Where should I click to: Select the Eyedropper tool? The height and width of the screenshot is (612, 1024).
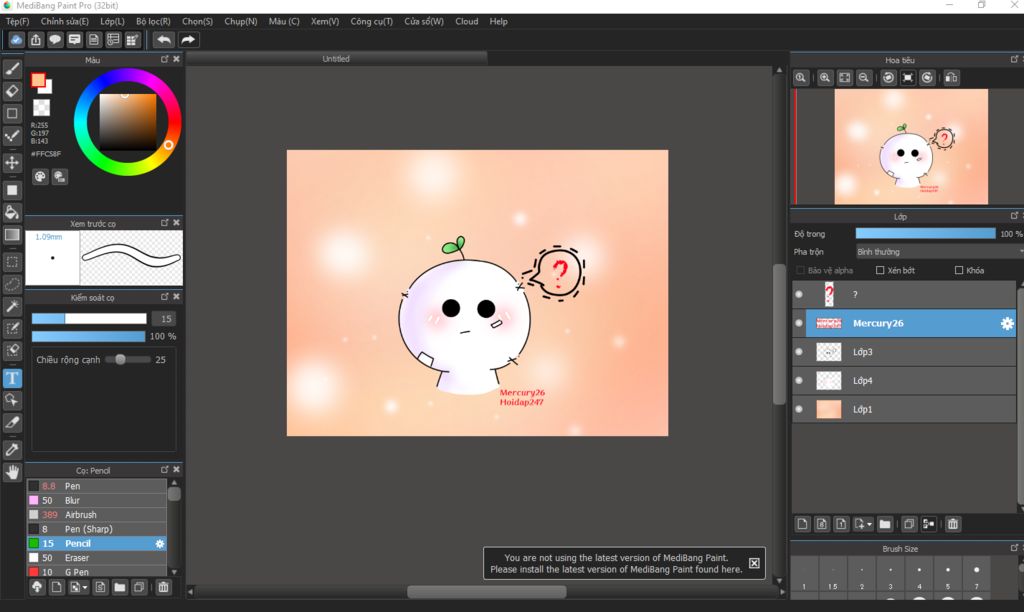coord(12,449)
